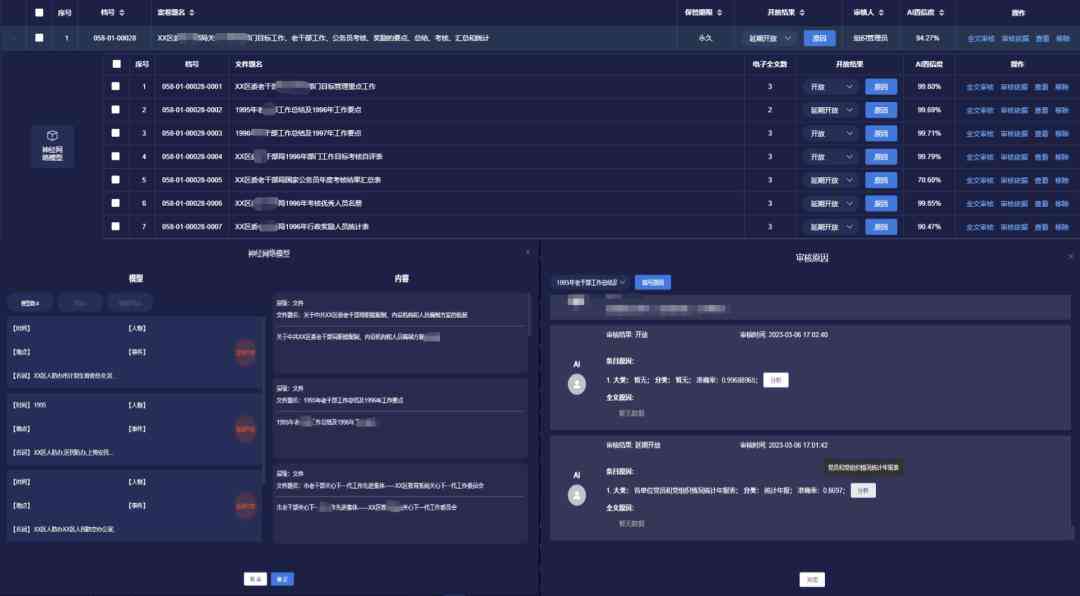Select the checkbox for file 058-01-00028-0006
Image resolution: width=1080 pixels, height=596 pixels.
(116, 203)
